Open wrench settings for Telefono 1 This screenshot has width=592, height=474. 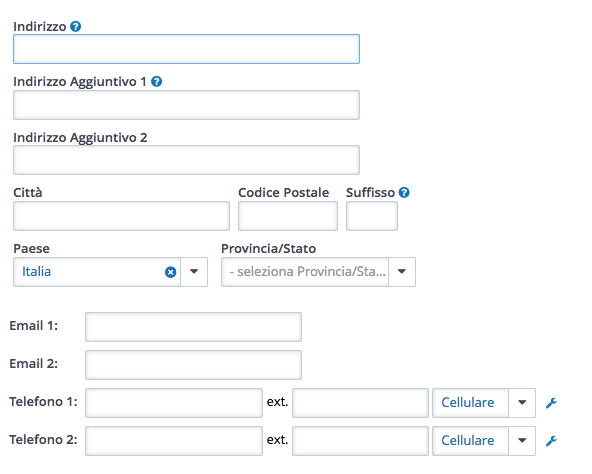point(551,403)
